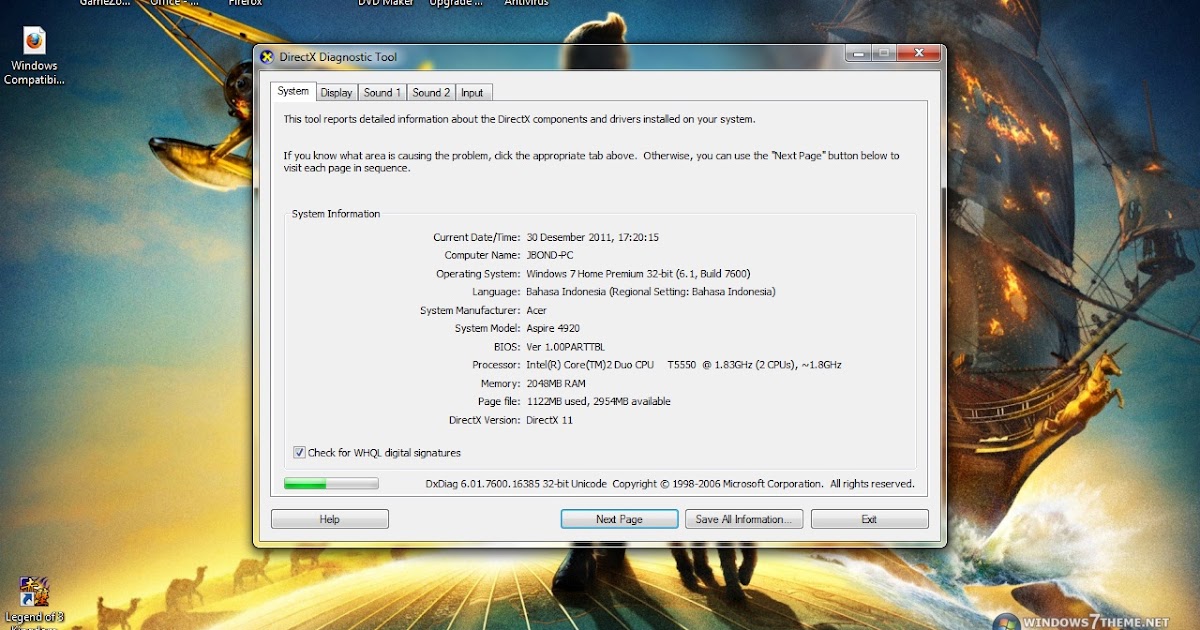Switch to the Display tab
The image size is (1200, 630).
336,93
